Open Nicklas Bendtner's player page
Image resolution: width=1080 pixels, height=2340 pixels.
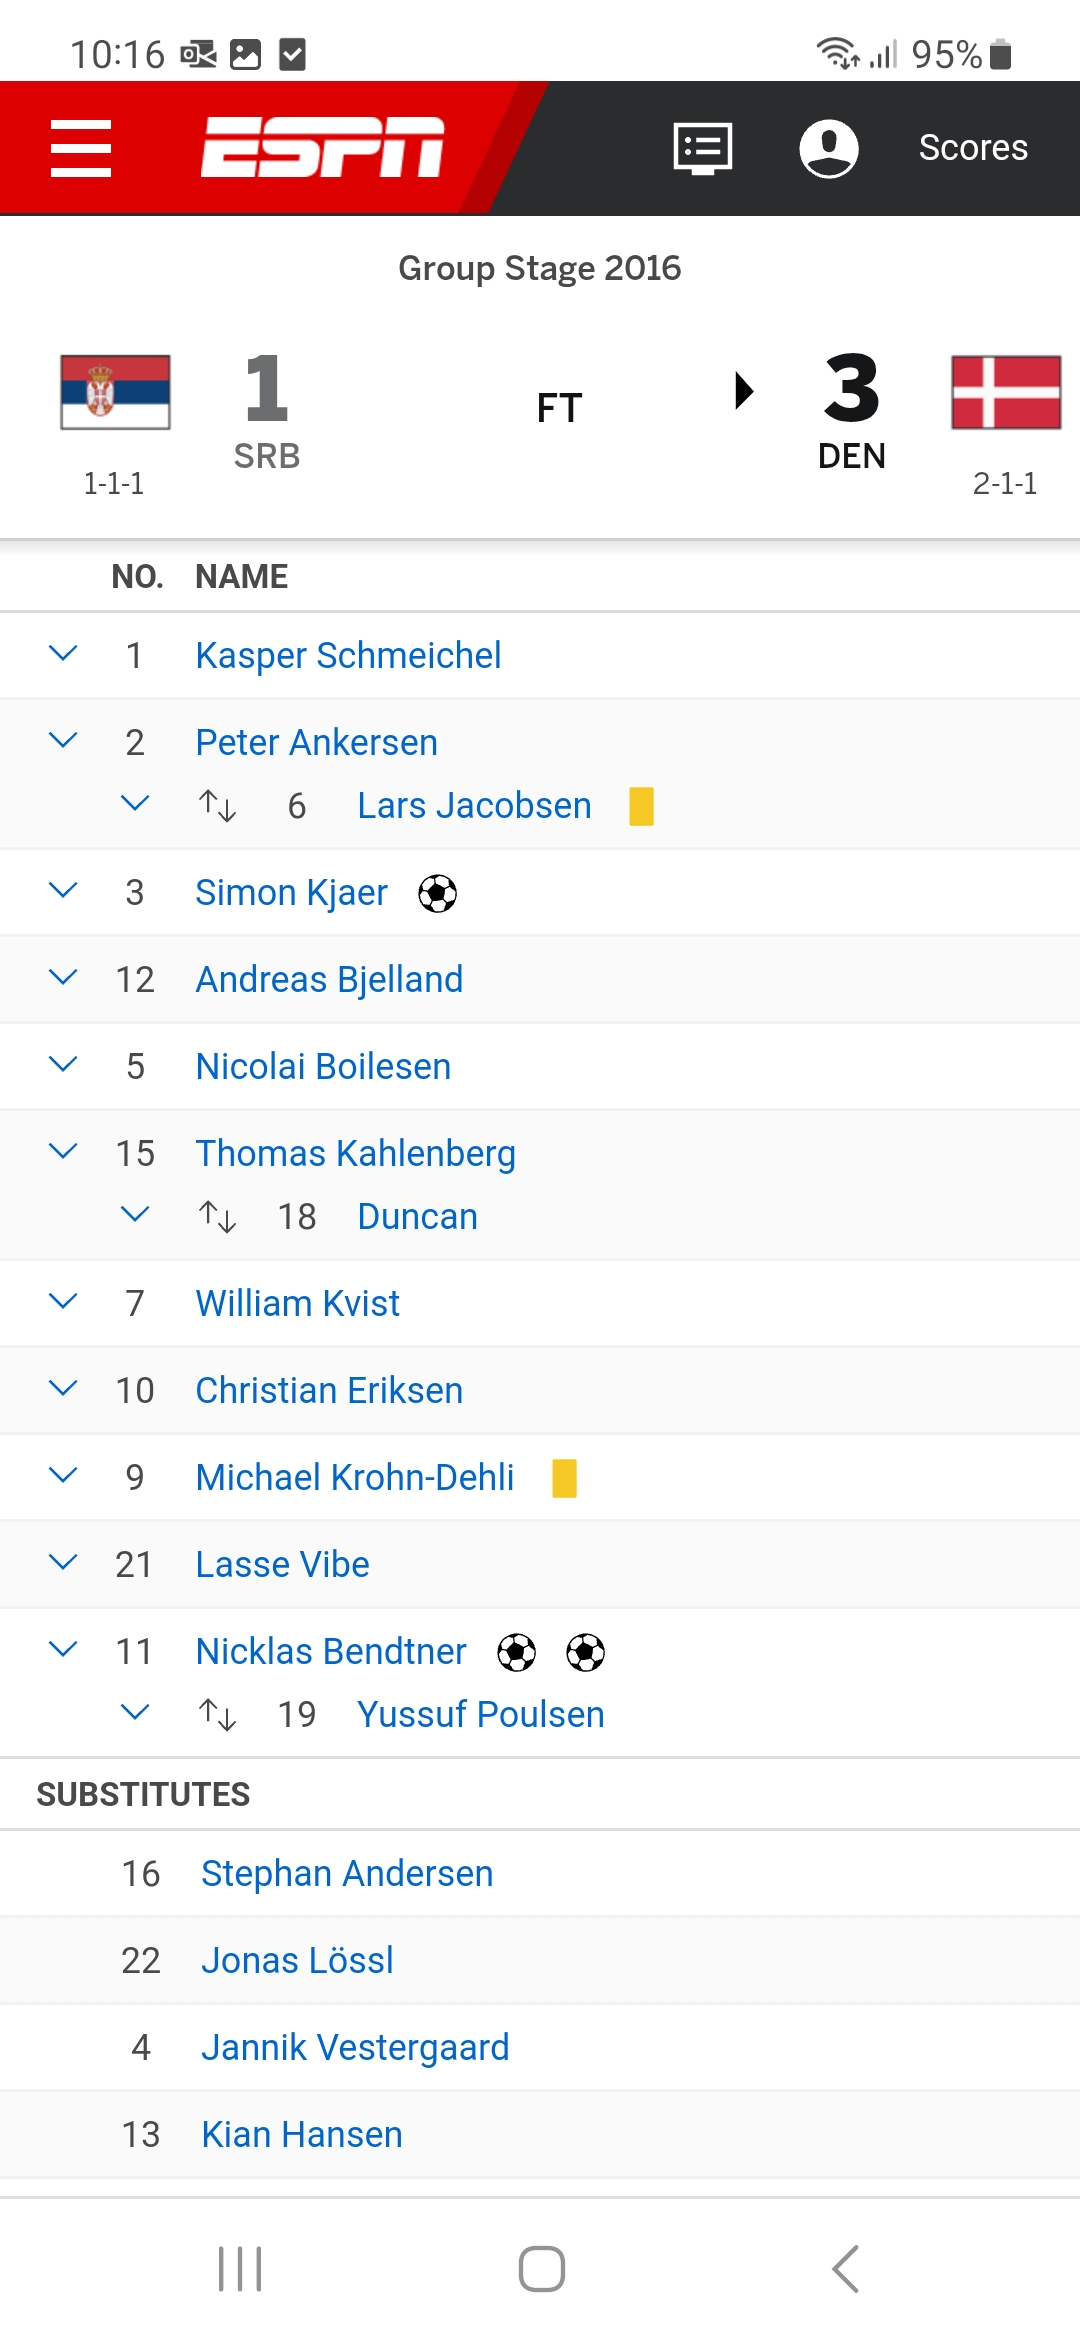331,1651
